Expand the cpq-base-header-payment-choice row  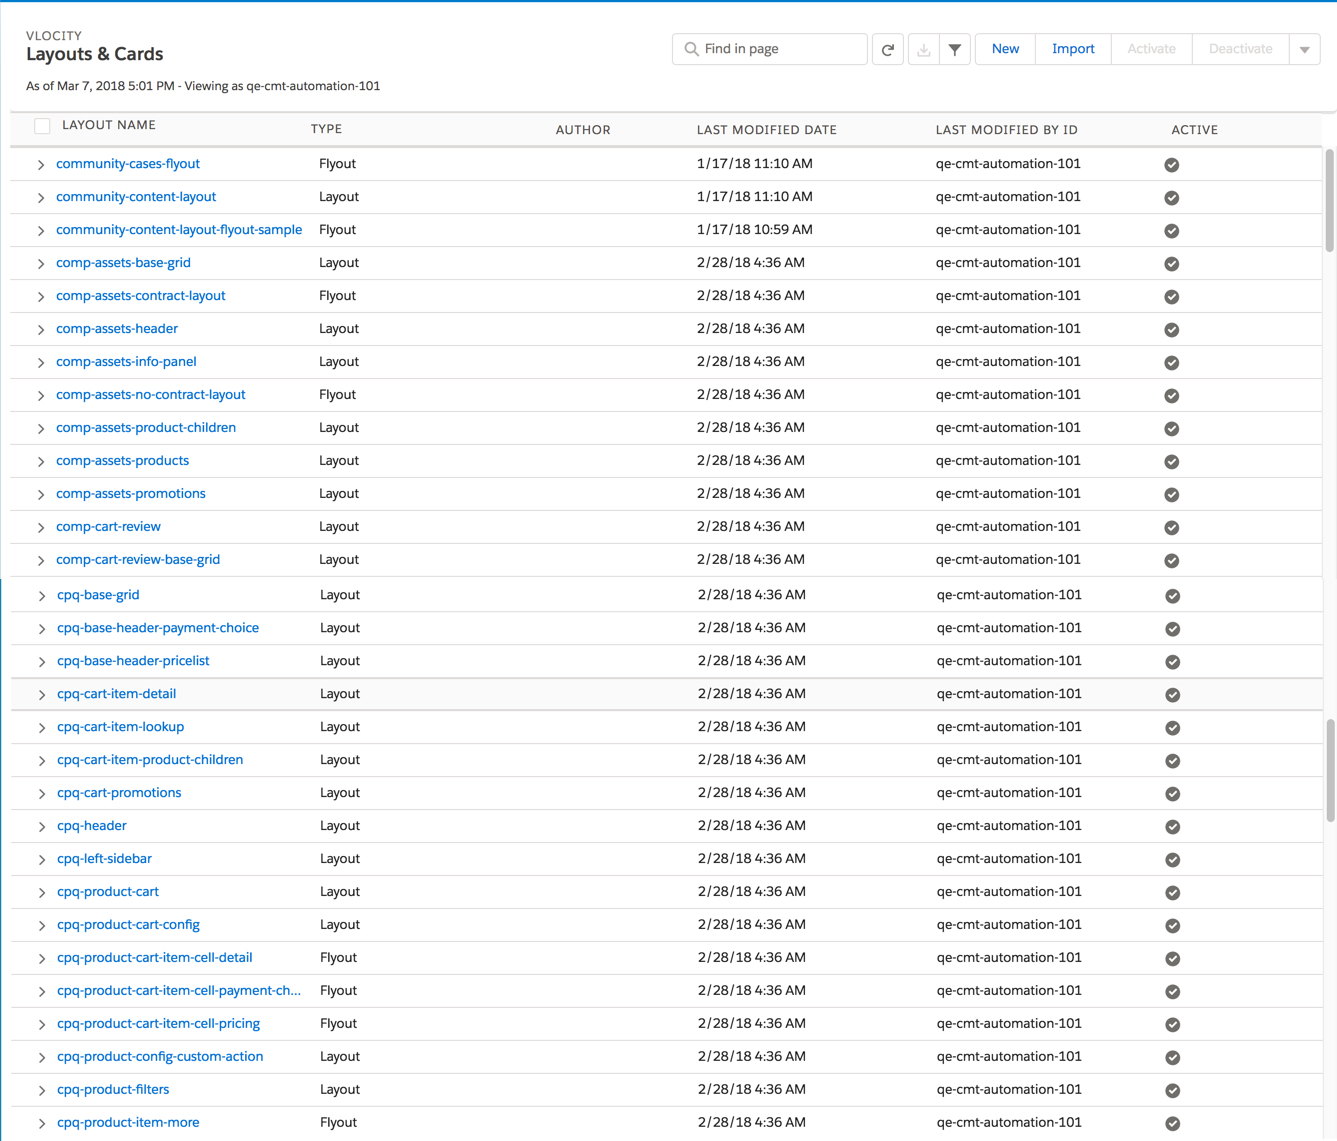(42, 629)
